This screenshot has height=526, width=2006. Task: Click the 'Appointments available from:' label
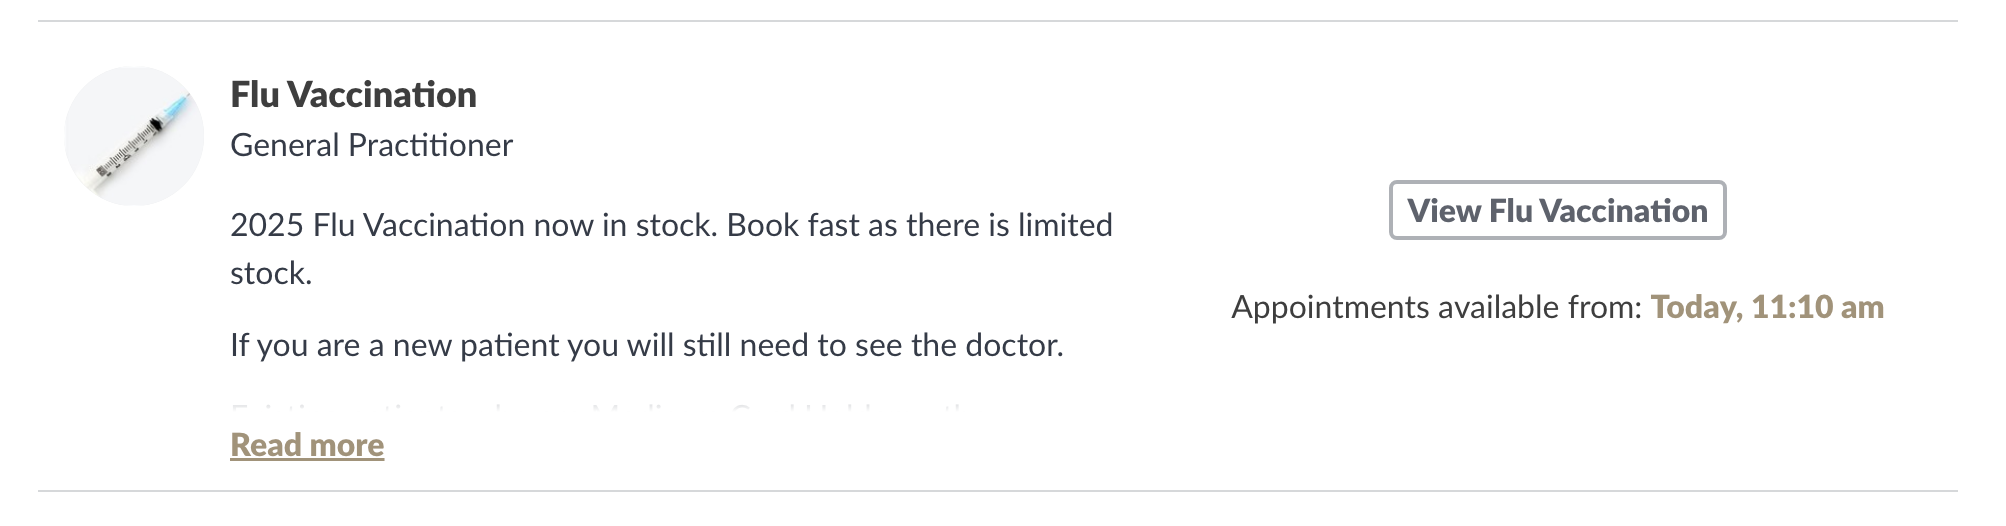coord(1437,307)
